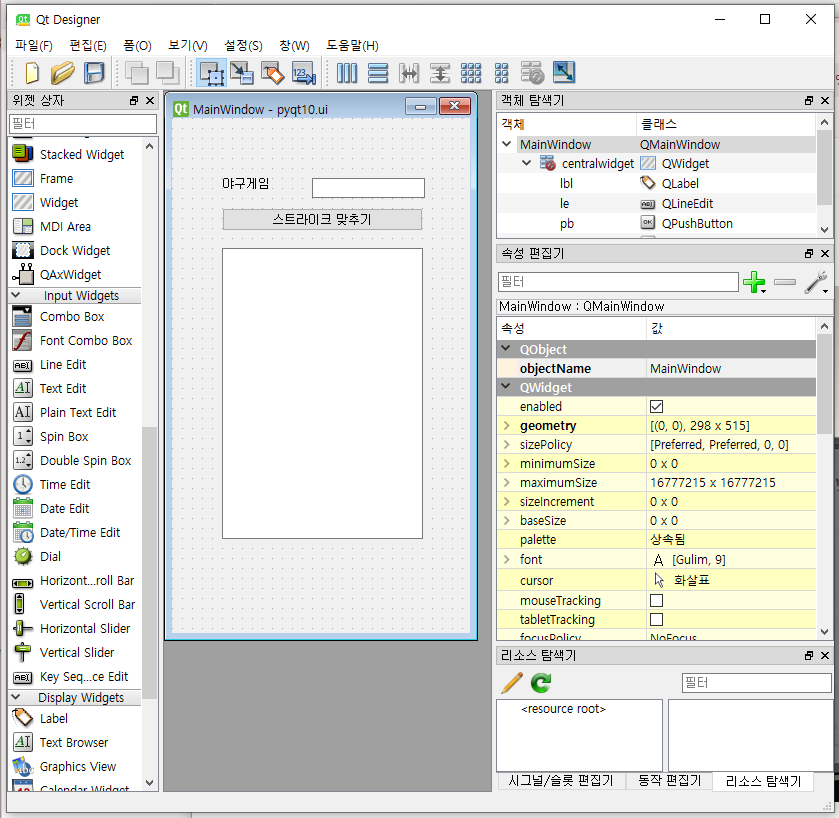The image size is (839, 818).
Task: Collapse centralwidget node in object inspector
Action: (x=527, y=163)
